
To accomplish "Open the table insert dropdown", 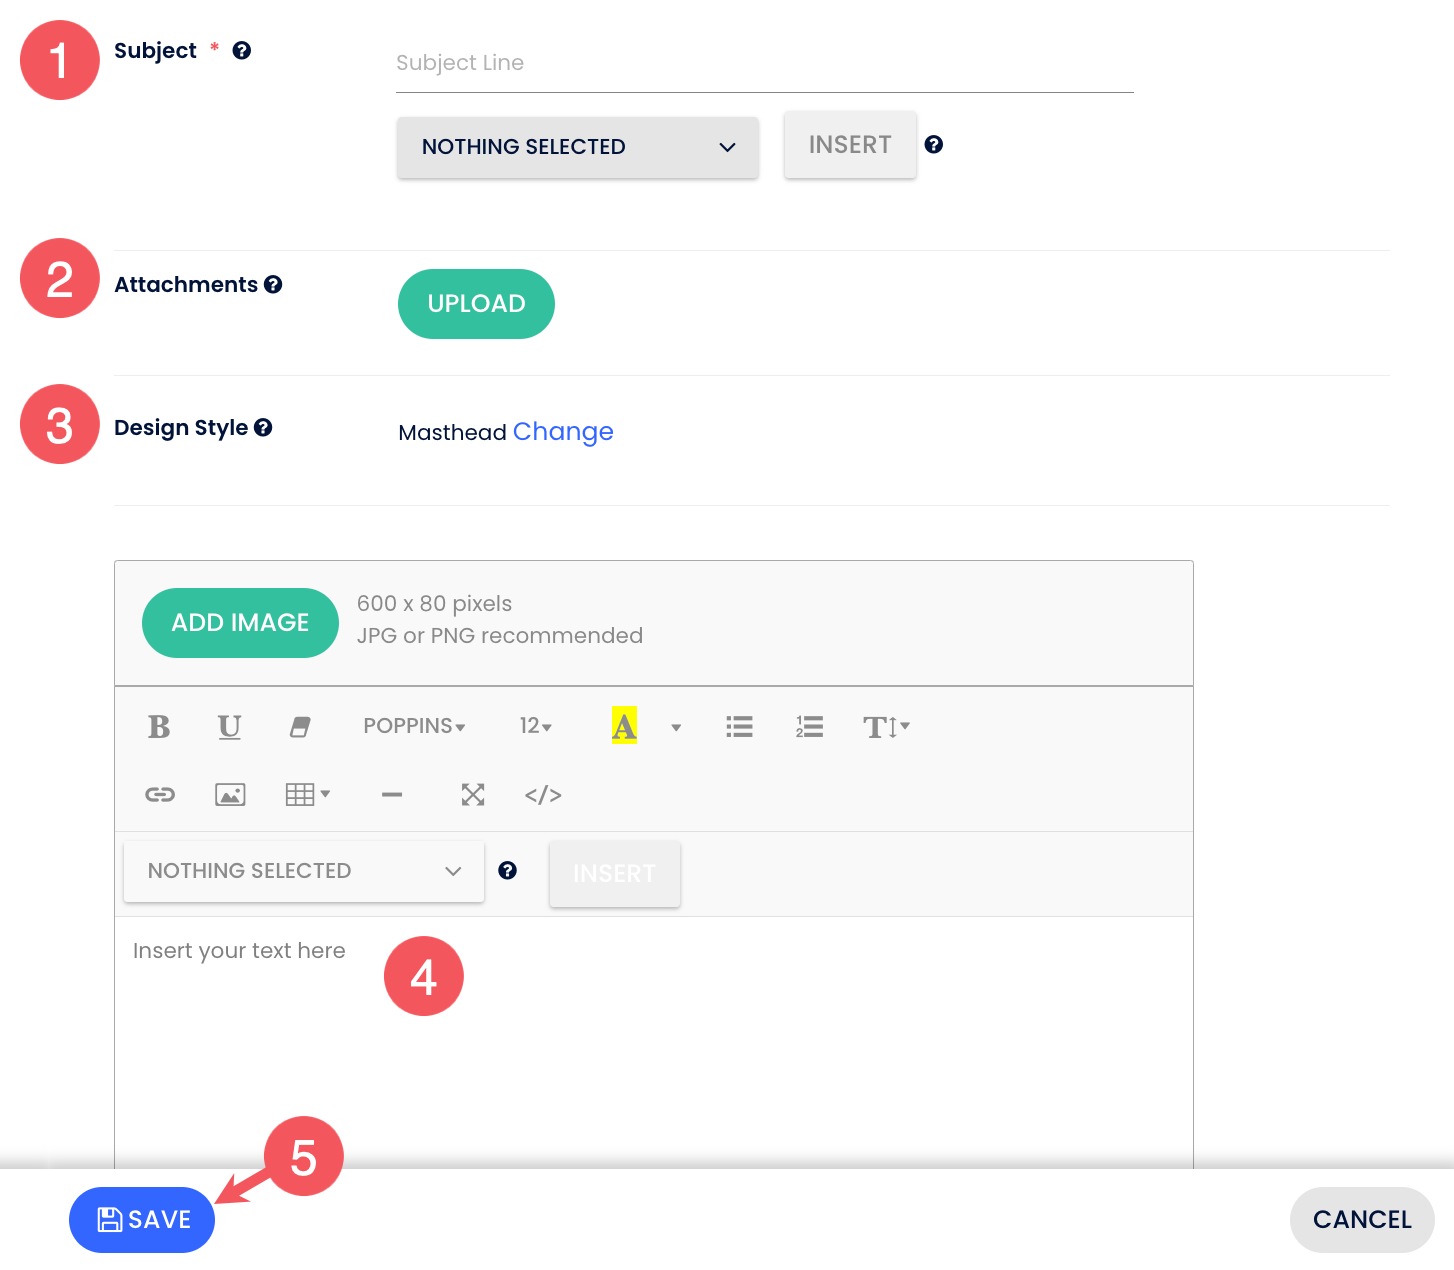I will (307, 795).
